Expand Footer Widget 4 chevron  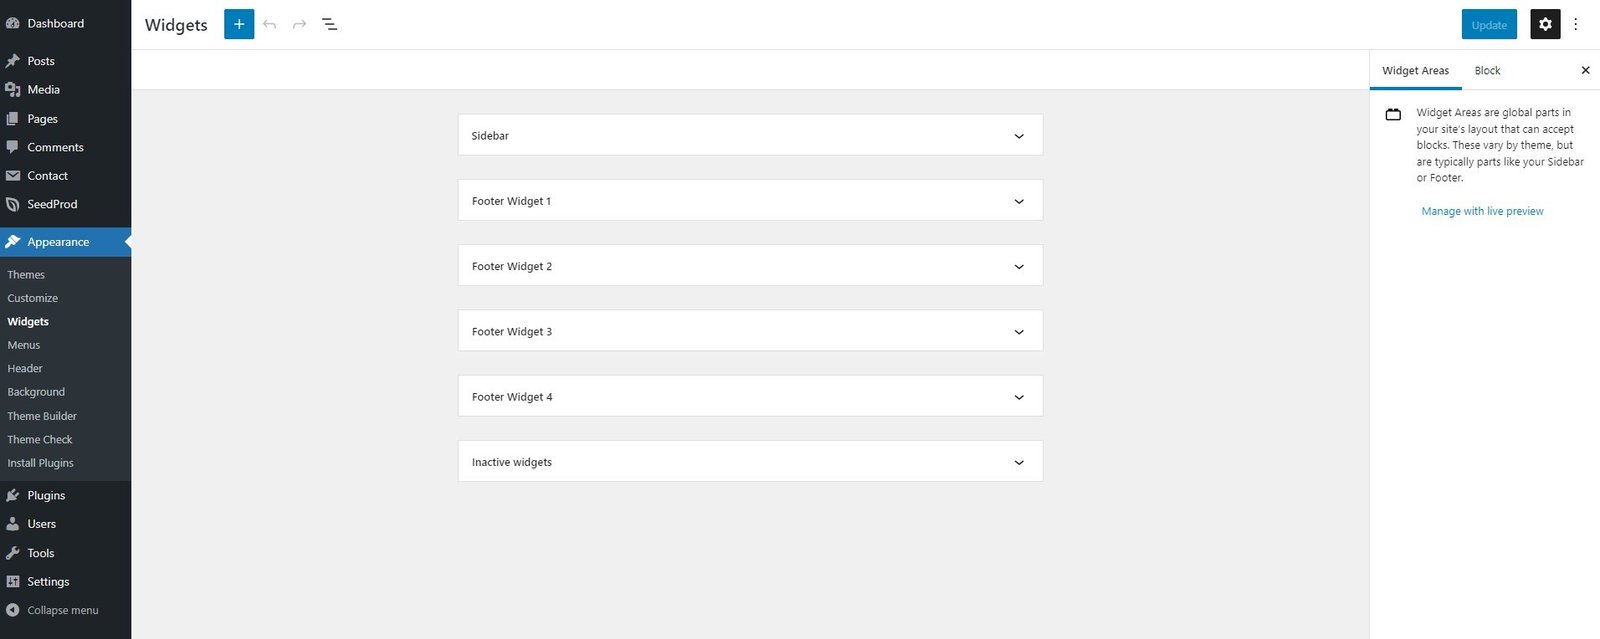(x=1019, y=397)
